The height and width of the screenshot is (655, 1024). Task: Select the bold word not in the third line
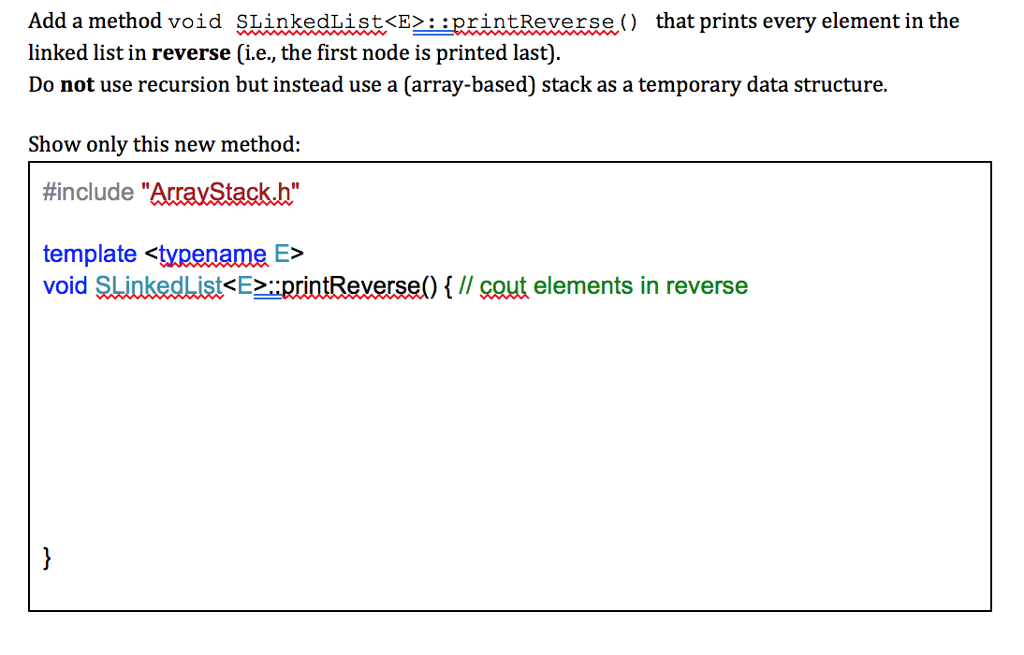pos(64,84)
